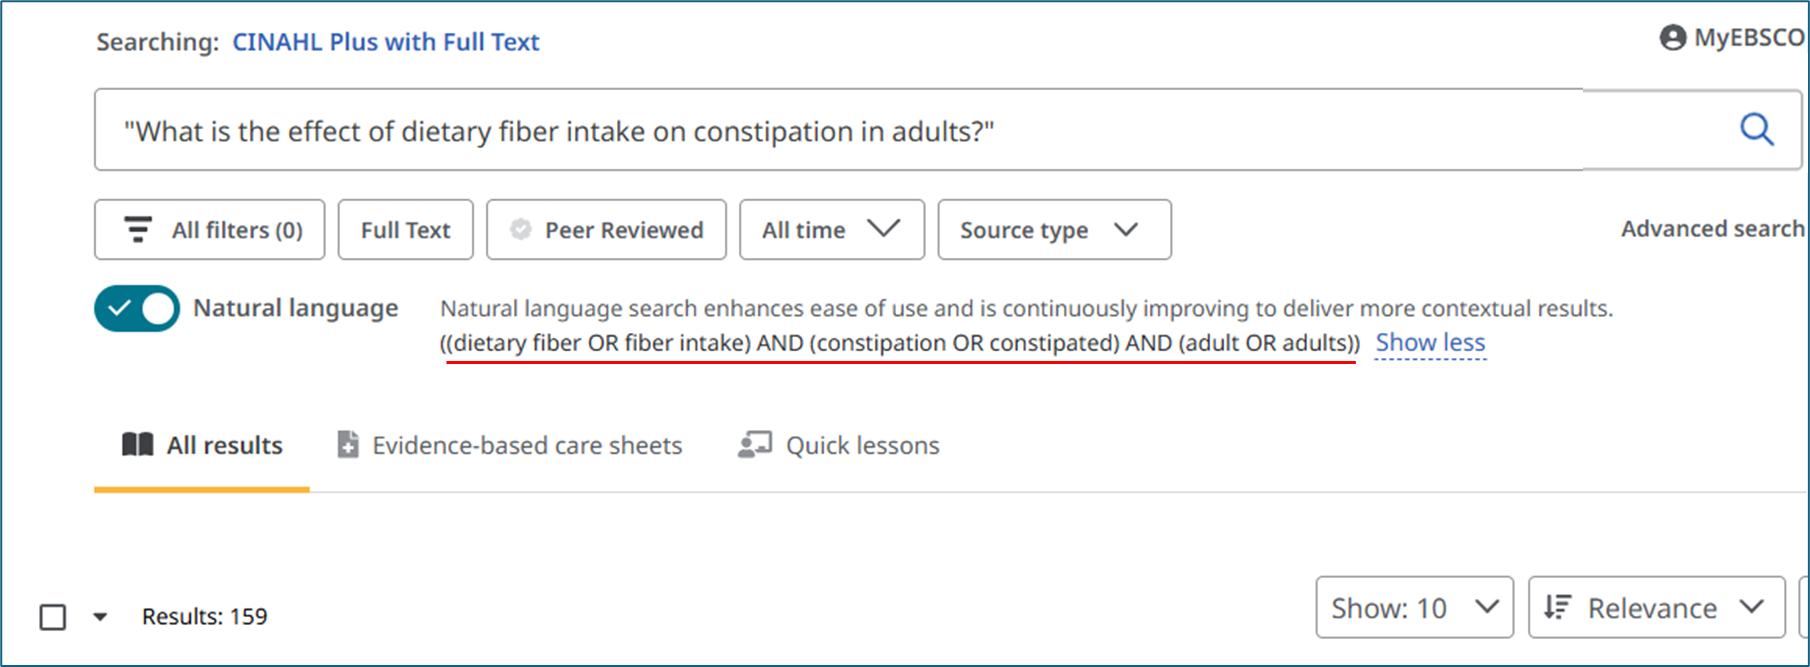Click the magnifying glass search icon
The height and width of the screenshot is (667, 1810).
click(1756, 129)
